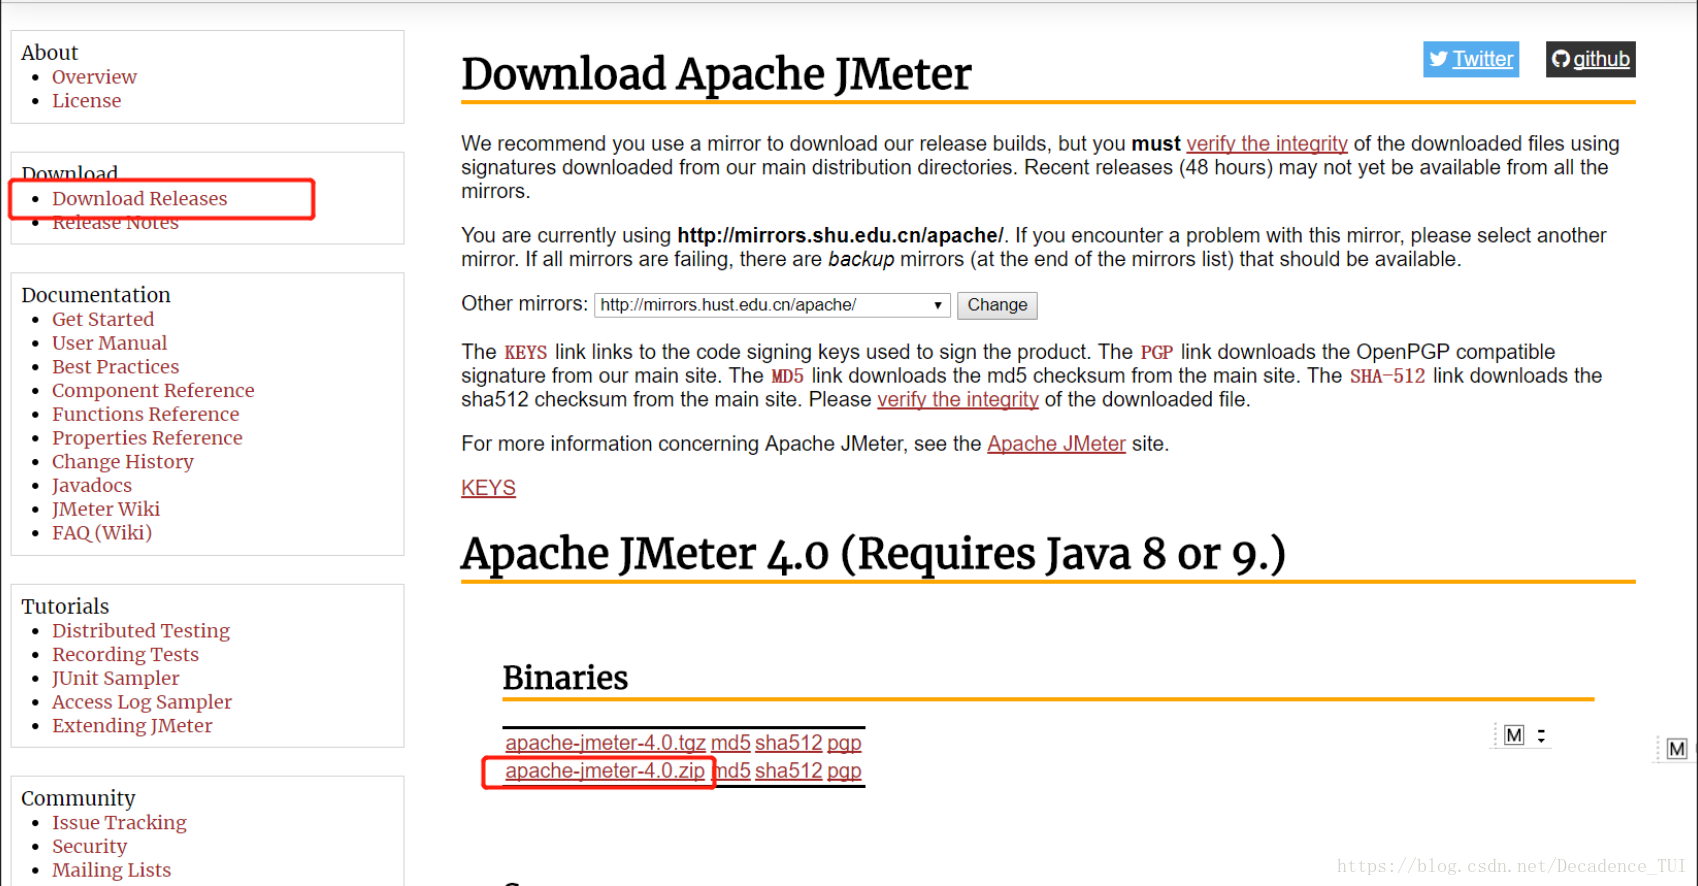Open the Twitter link button
The image size is (1698, 886).
[1471, 59]
